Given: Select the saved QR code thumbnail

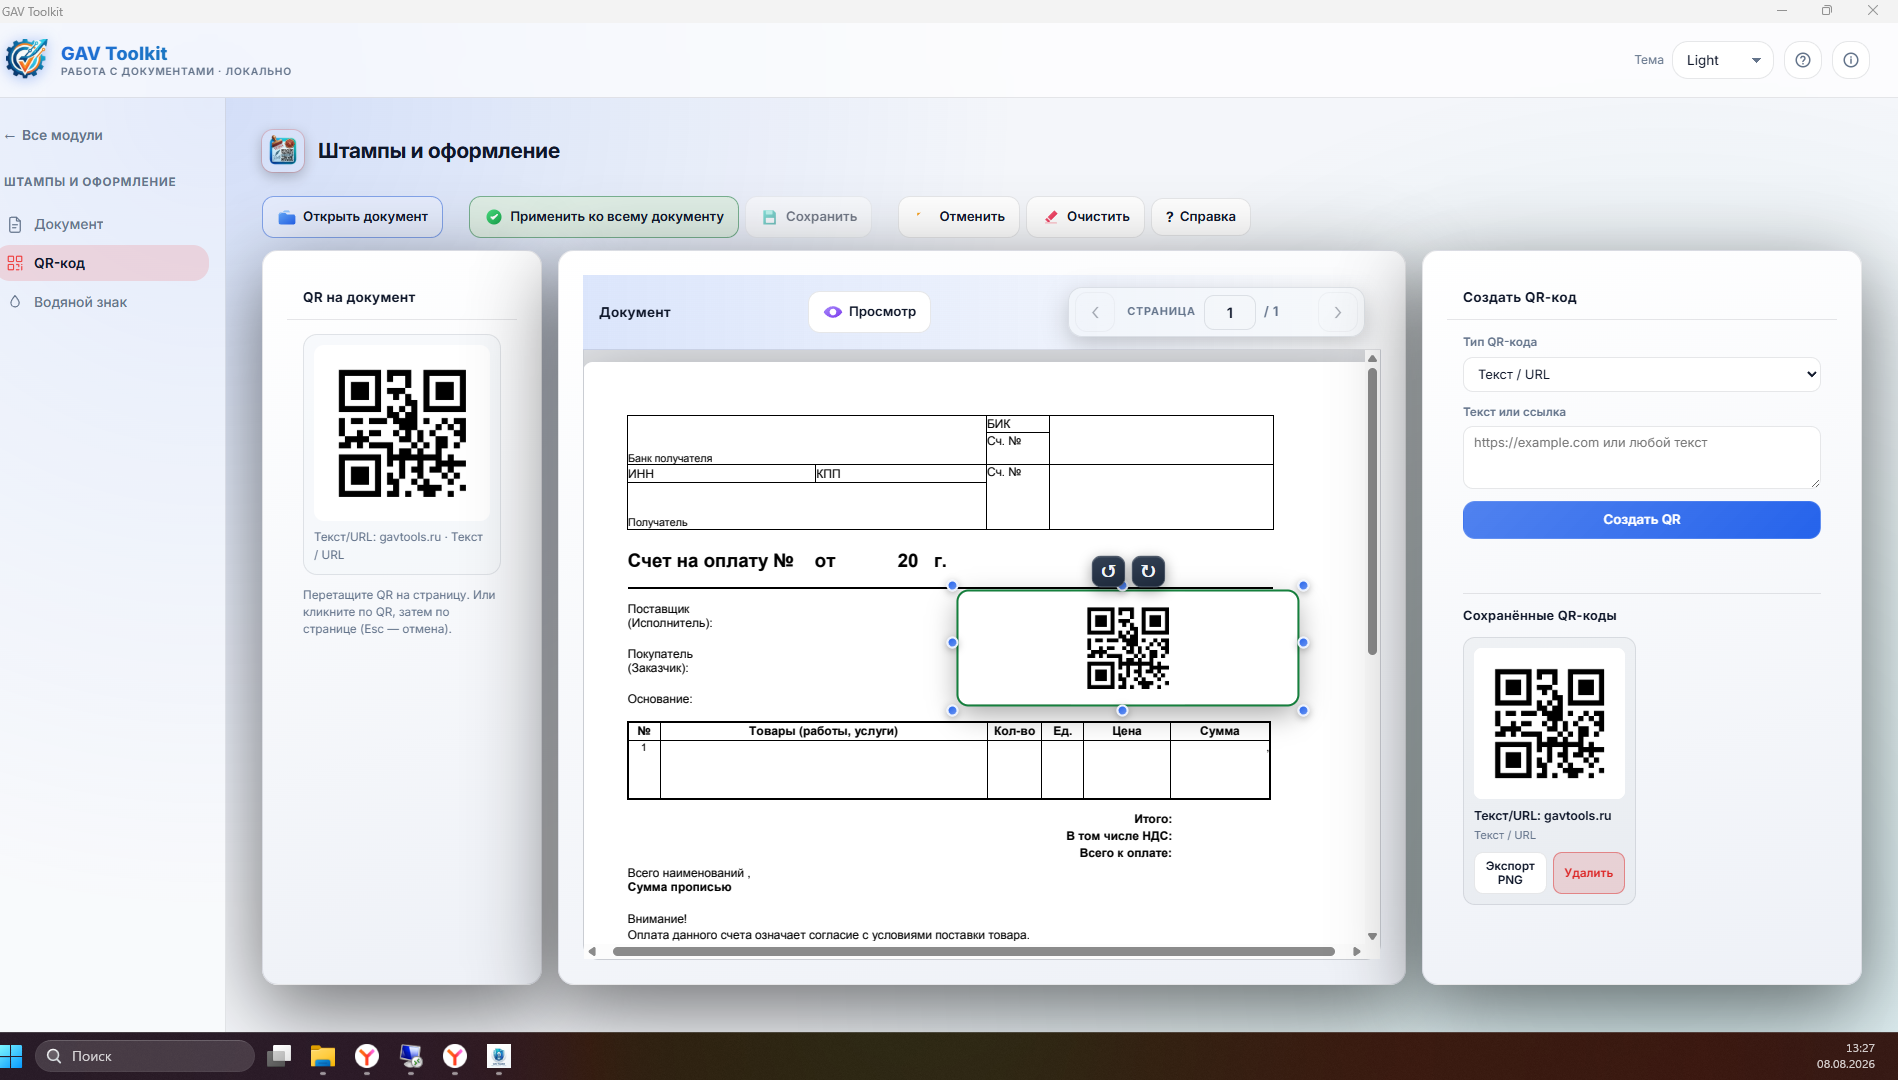Looking at the screenshot, I should pos(1549,724).
